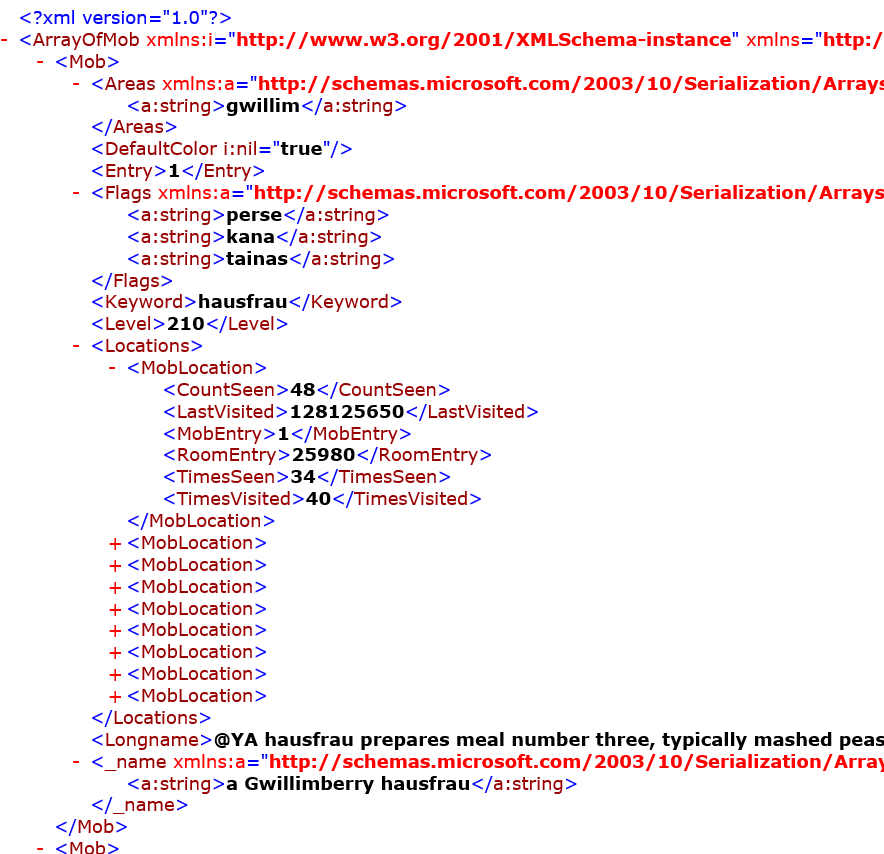This screenshot has width=884, height=854.
Task: Collapse the Areas node
Action: [x=76, y=84]
